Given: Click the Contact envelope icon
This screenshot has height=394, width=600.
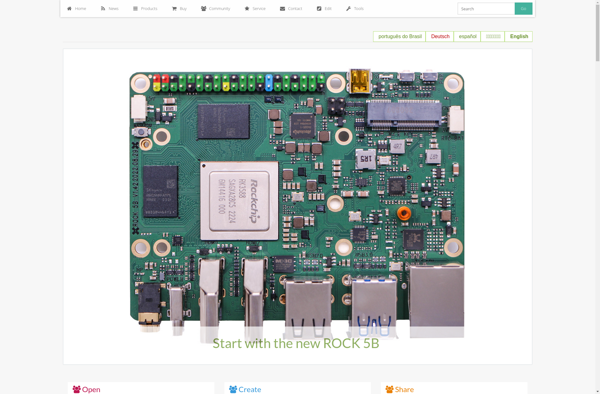Looking at the screenshot, I should [282, 8].
